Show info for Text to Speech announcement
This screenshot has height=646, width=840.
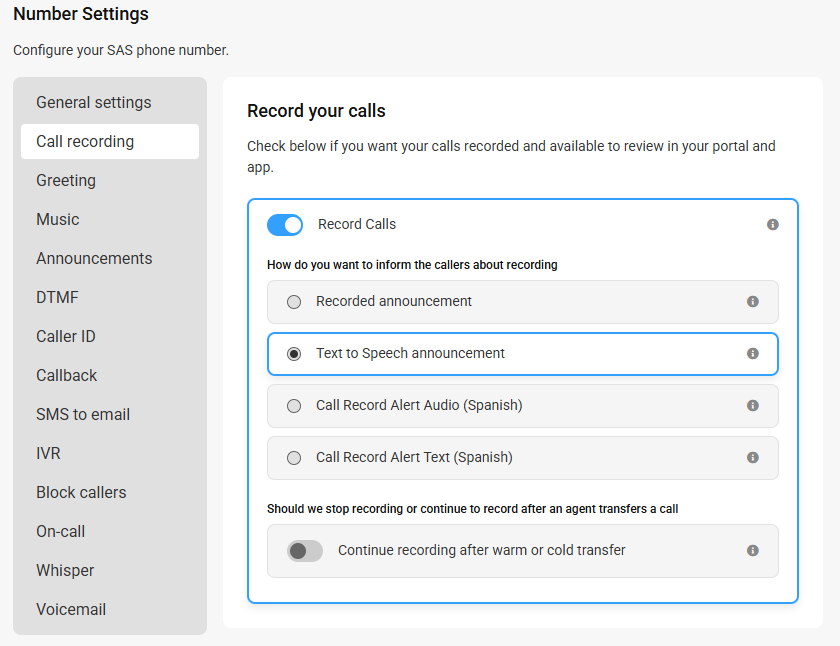pyautogui.click(x=753, y=354)
